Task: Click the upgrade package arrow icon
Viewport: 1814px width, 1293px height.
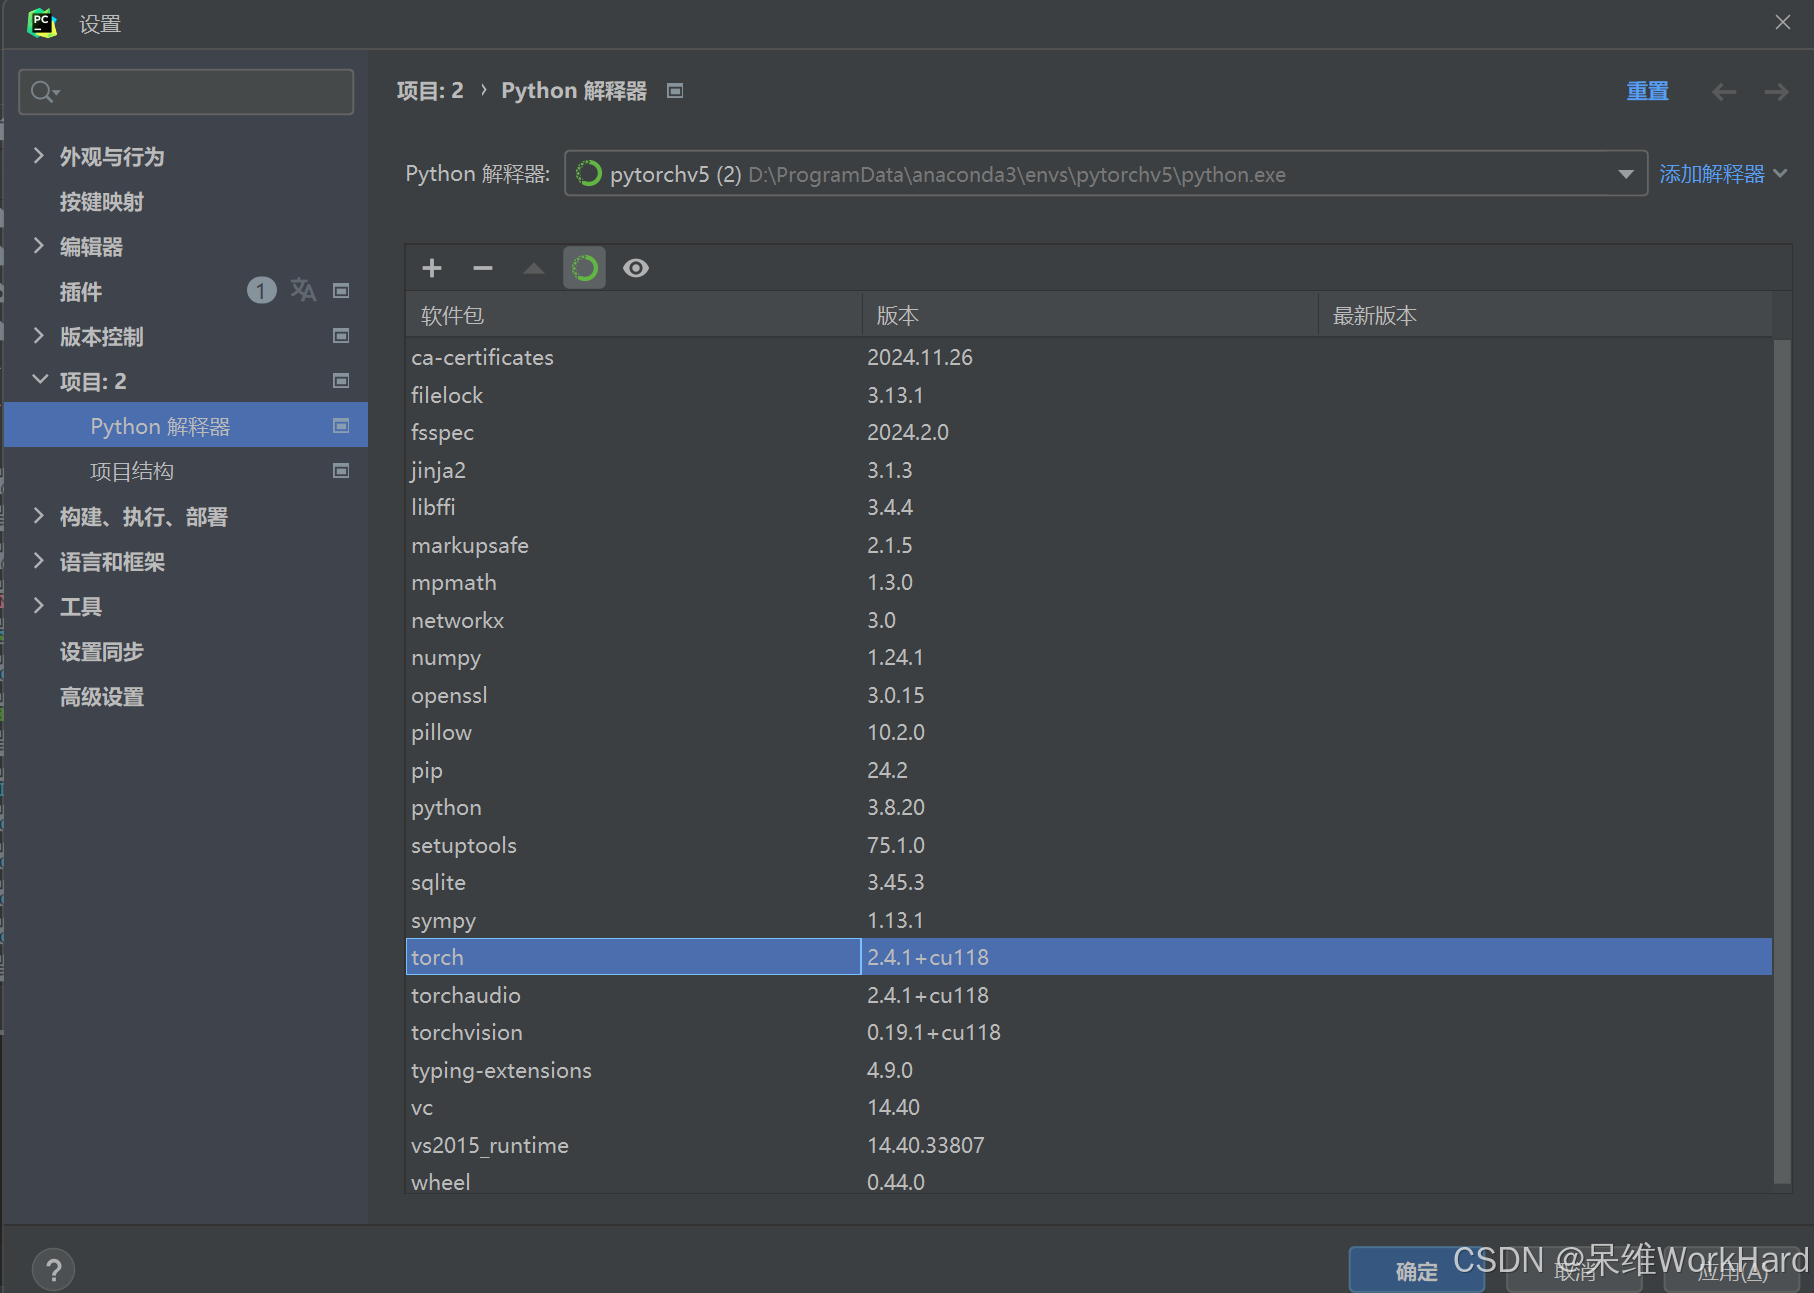Action: pyautogui.click(x=534, y=268)
